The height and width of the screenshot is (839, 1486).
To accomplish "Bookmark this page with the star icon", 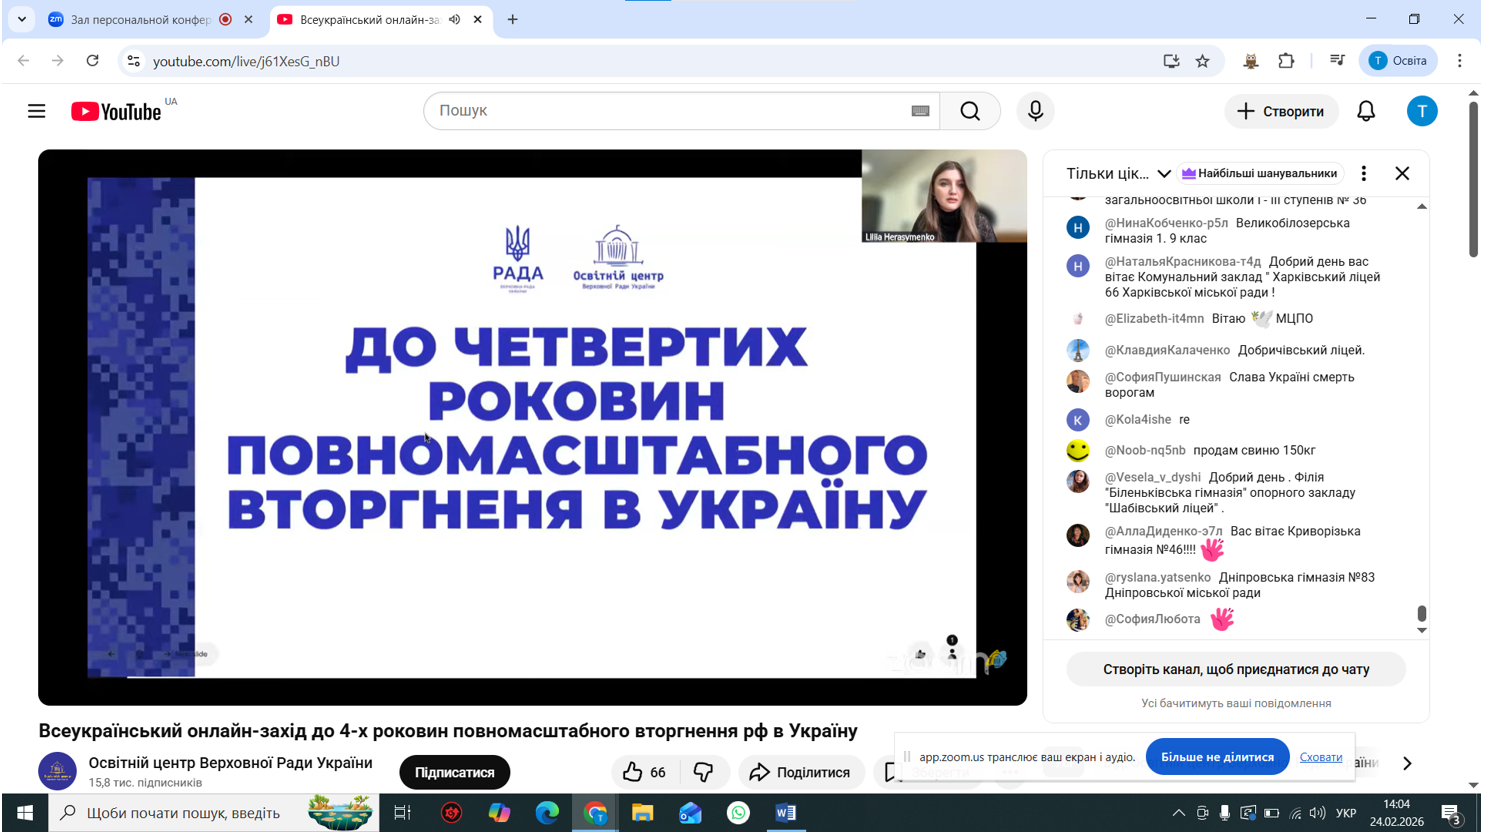I will pos(1202,61).
